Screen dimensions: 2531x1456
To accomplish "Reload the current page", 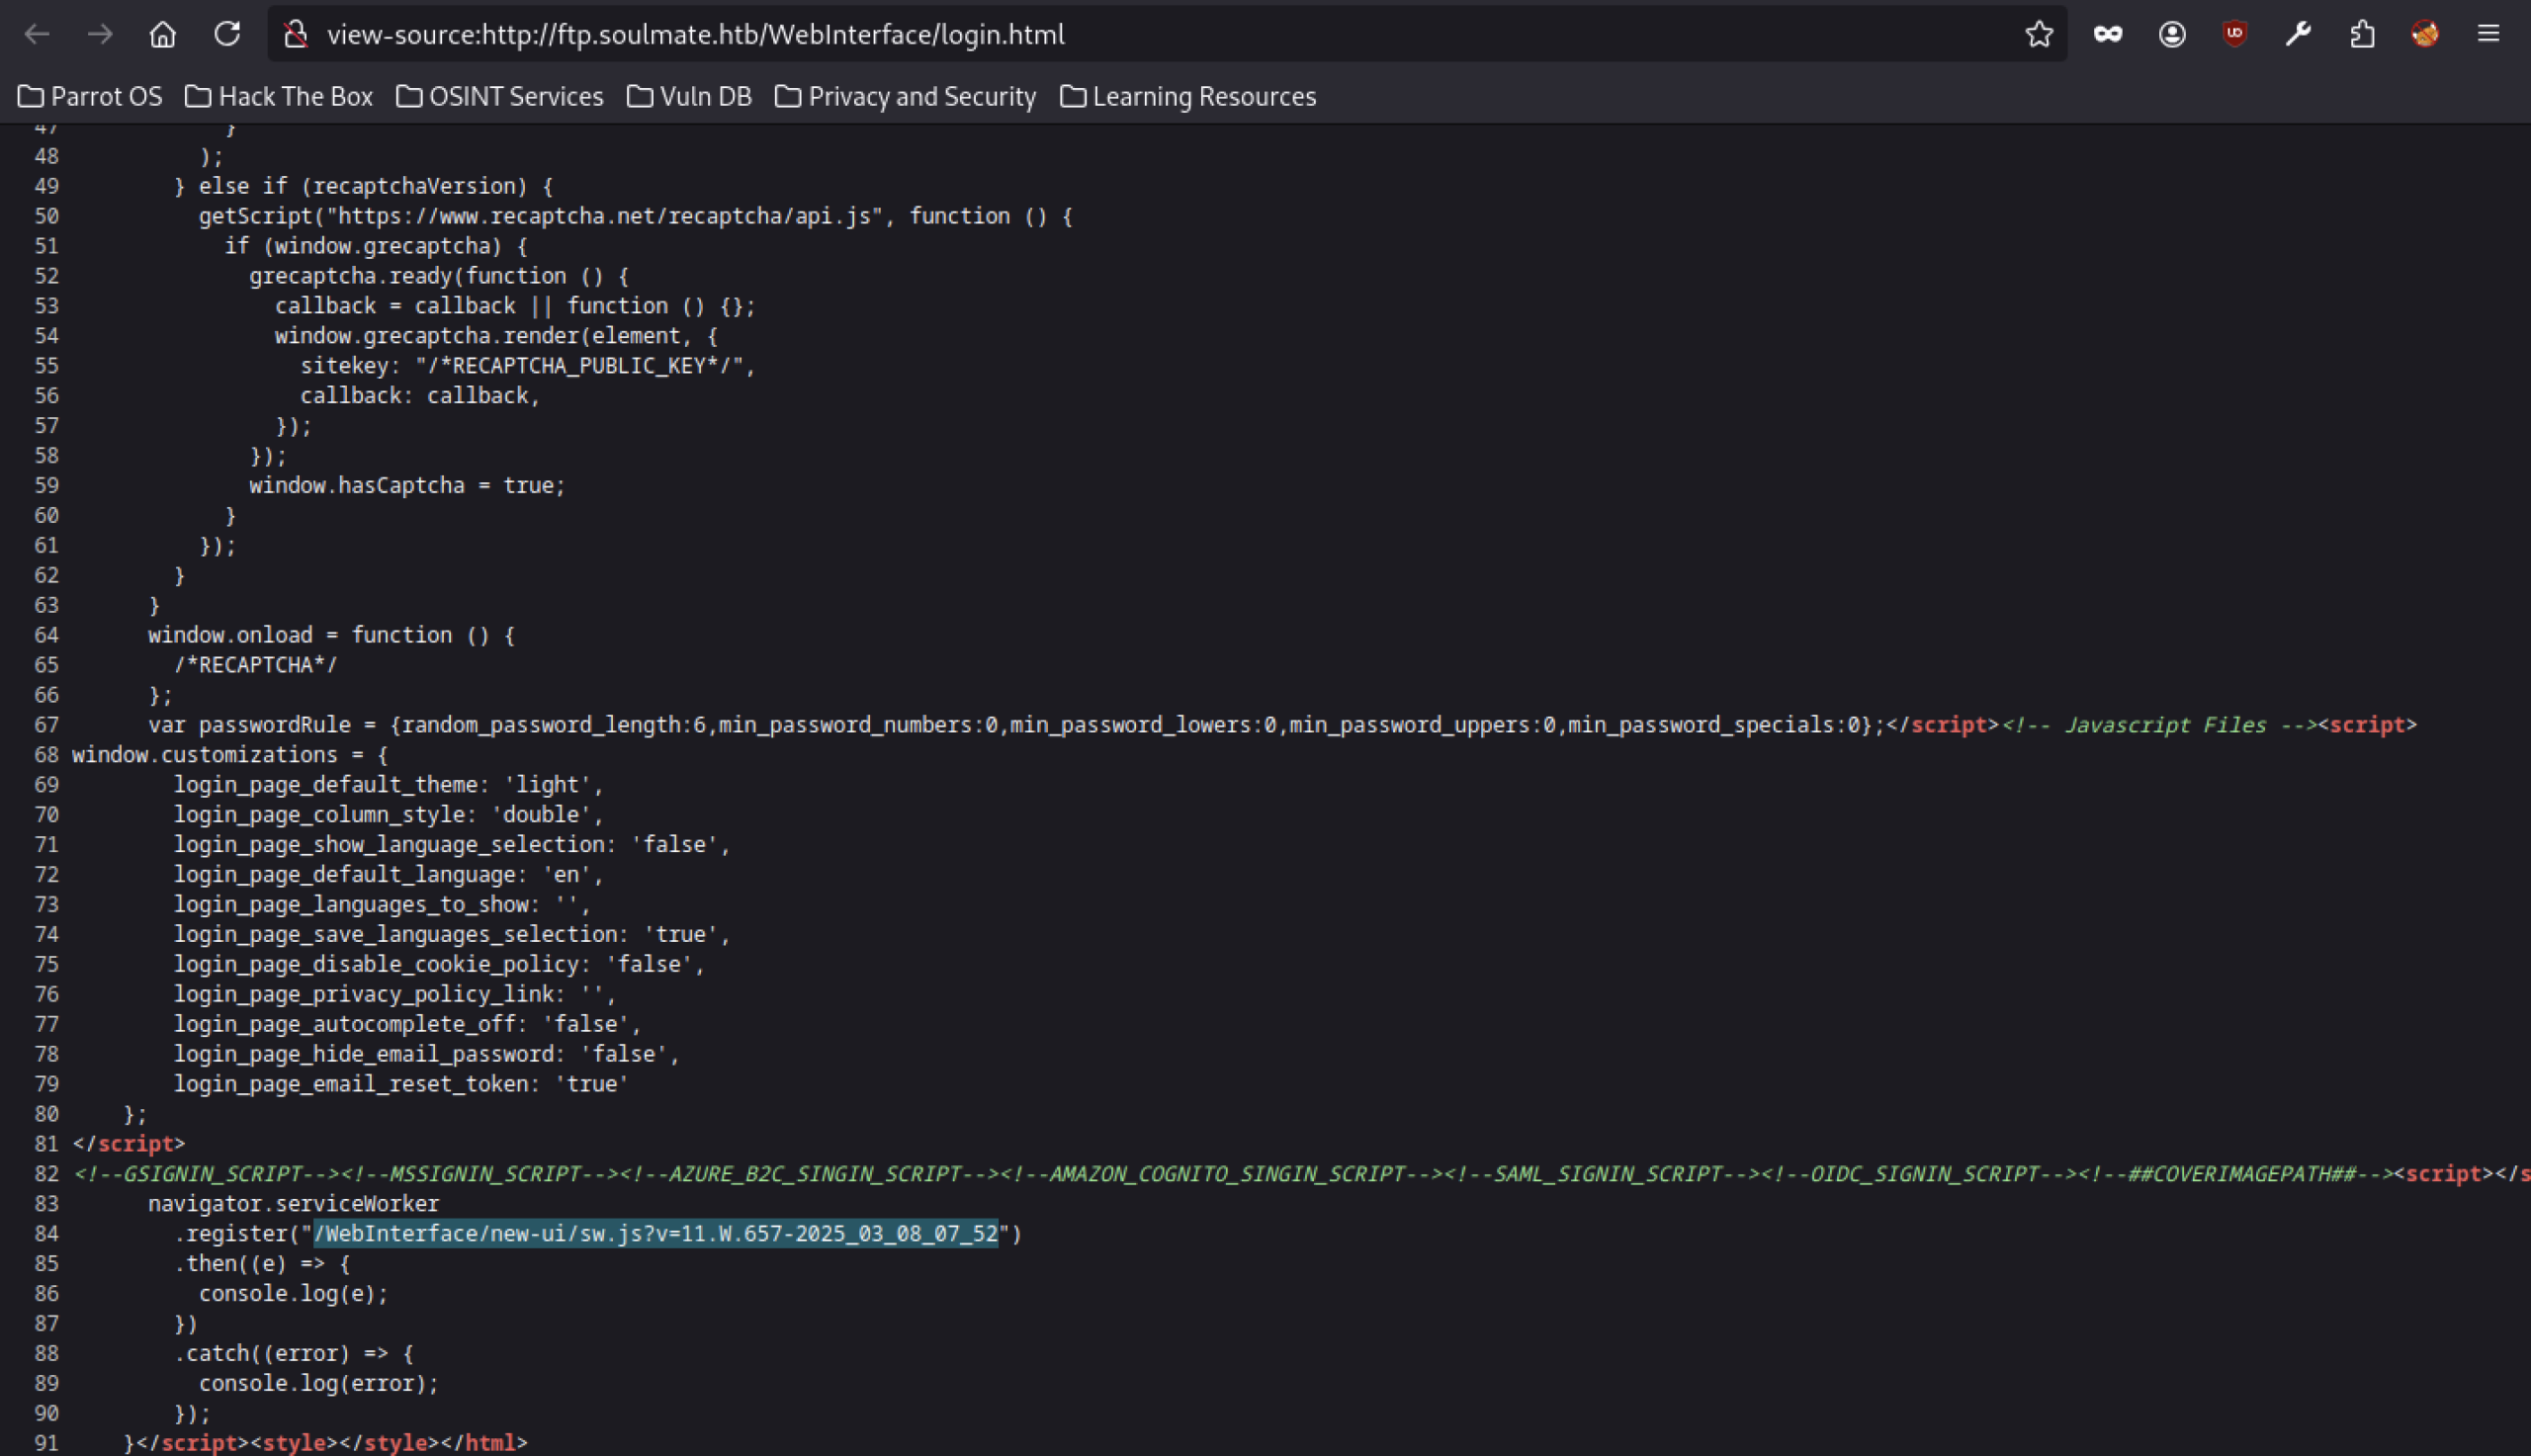I will [227, 34].
